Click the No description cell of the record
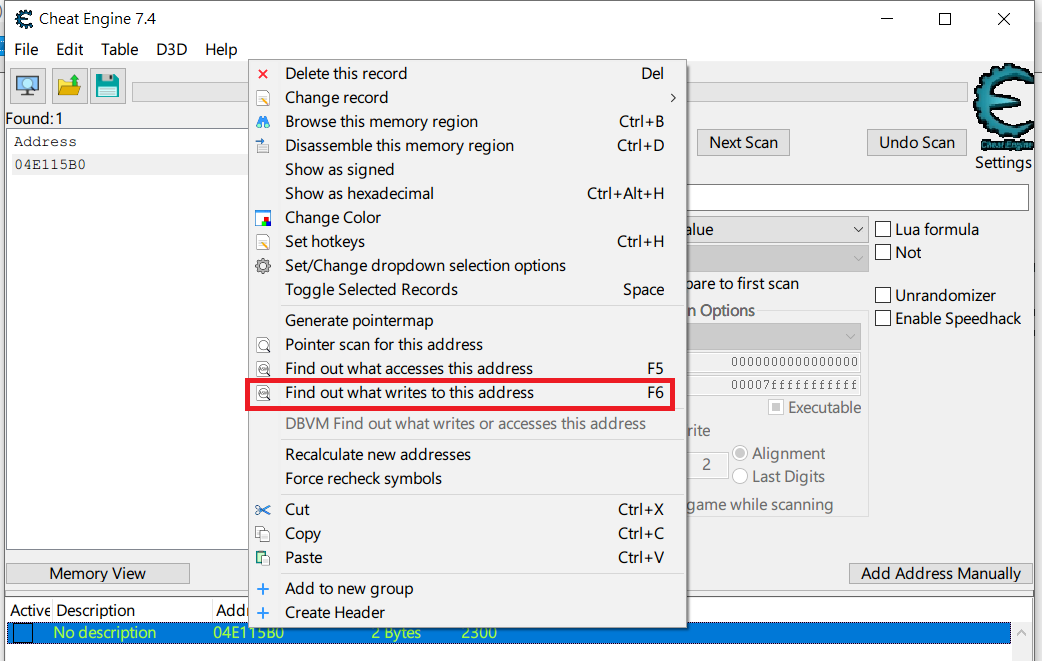Screen dimensions: 1042x661 [x=104, y=633]
